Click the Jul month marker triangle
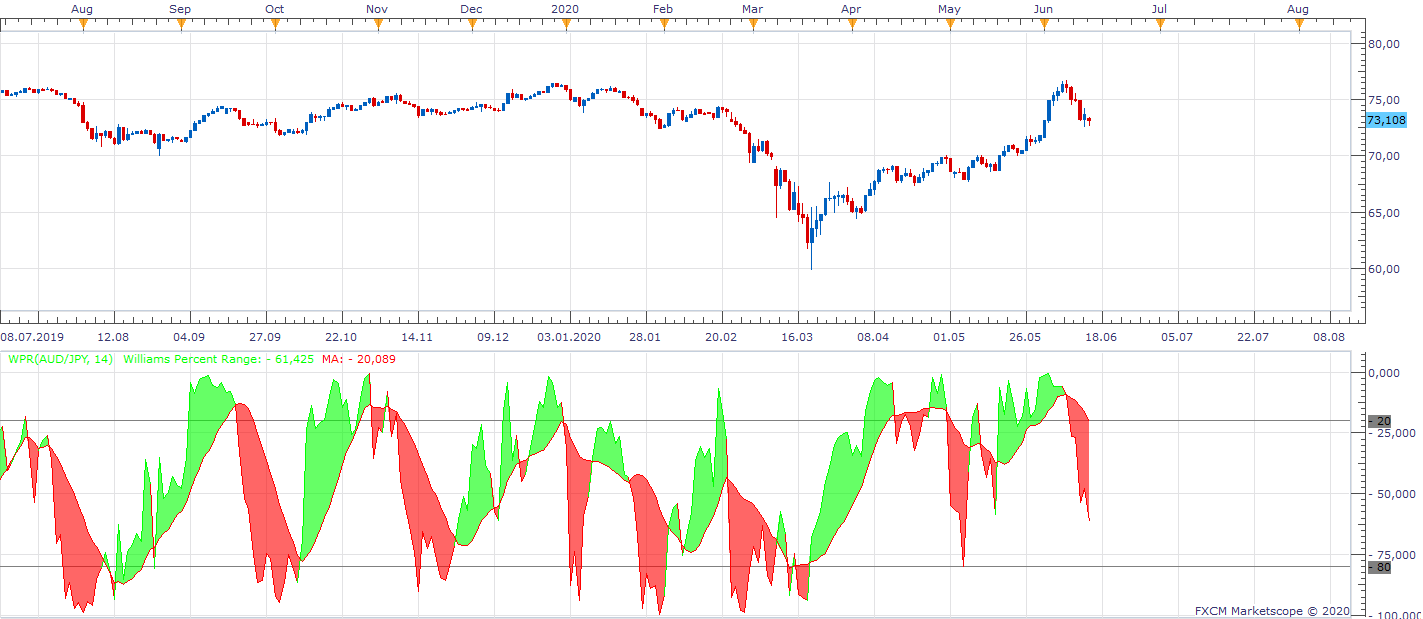Viewport: 1423px width, 619px height. coord(1160,25)
